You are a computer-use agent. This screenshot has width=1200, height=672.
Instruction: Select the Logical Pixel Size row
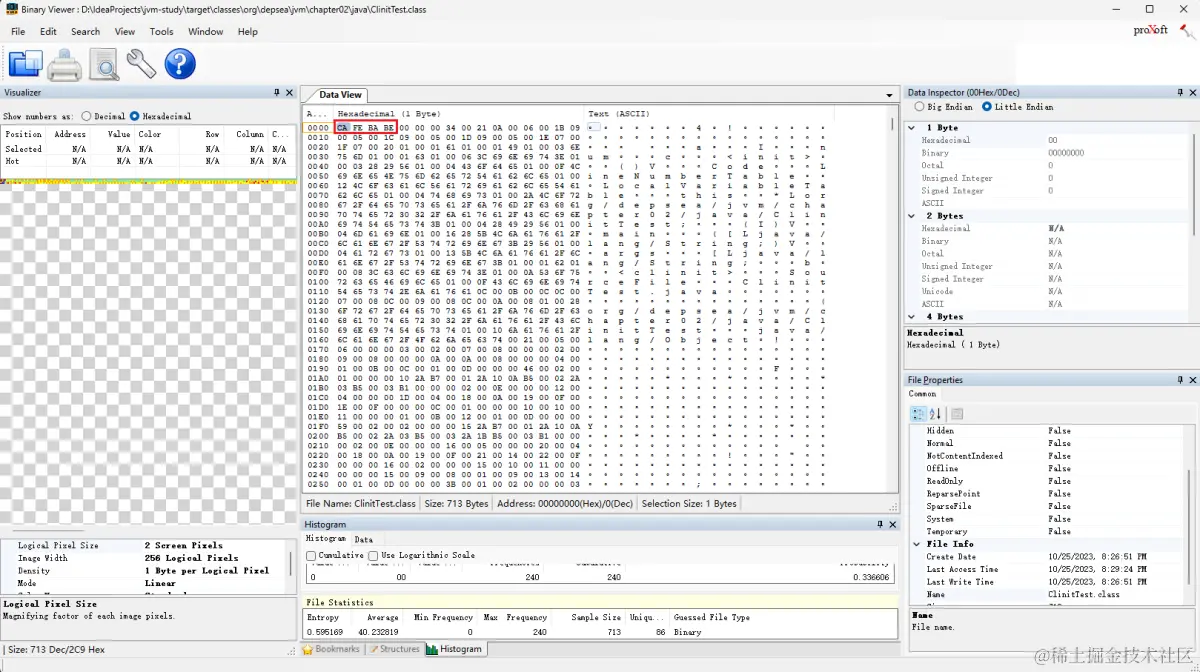click(x=145, y=546)
